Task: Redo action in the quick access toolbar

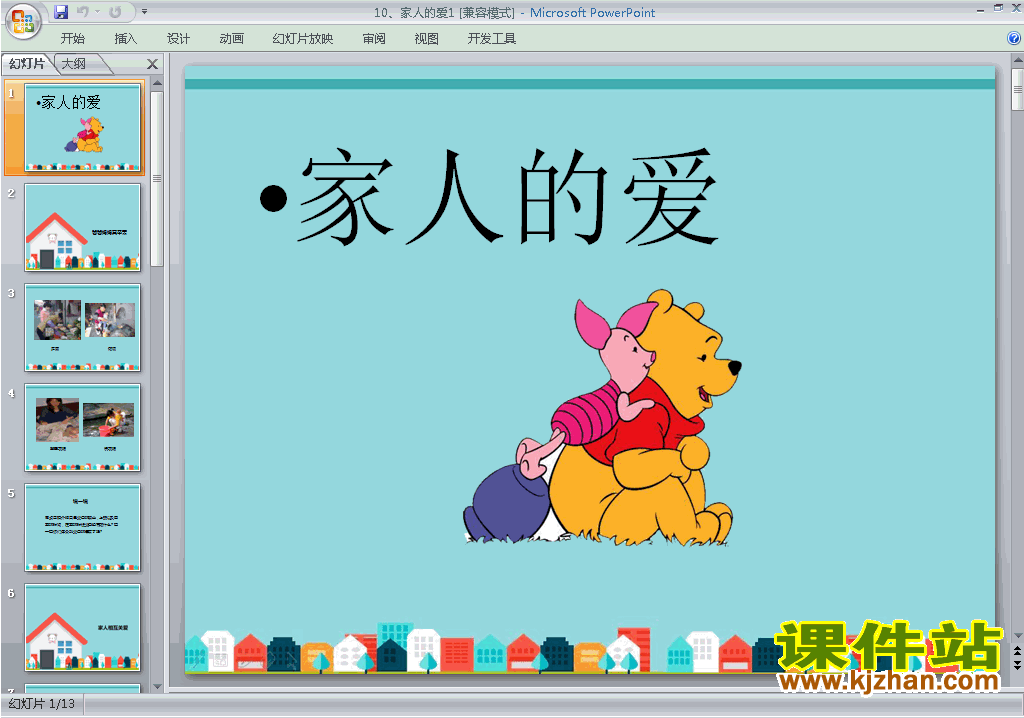Action: 116,12
